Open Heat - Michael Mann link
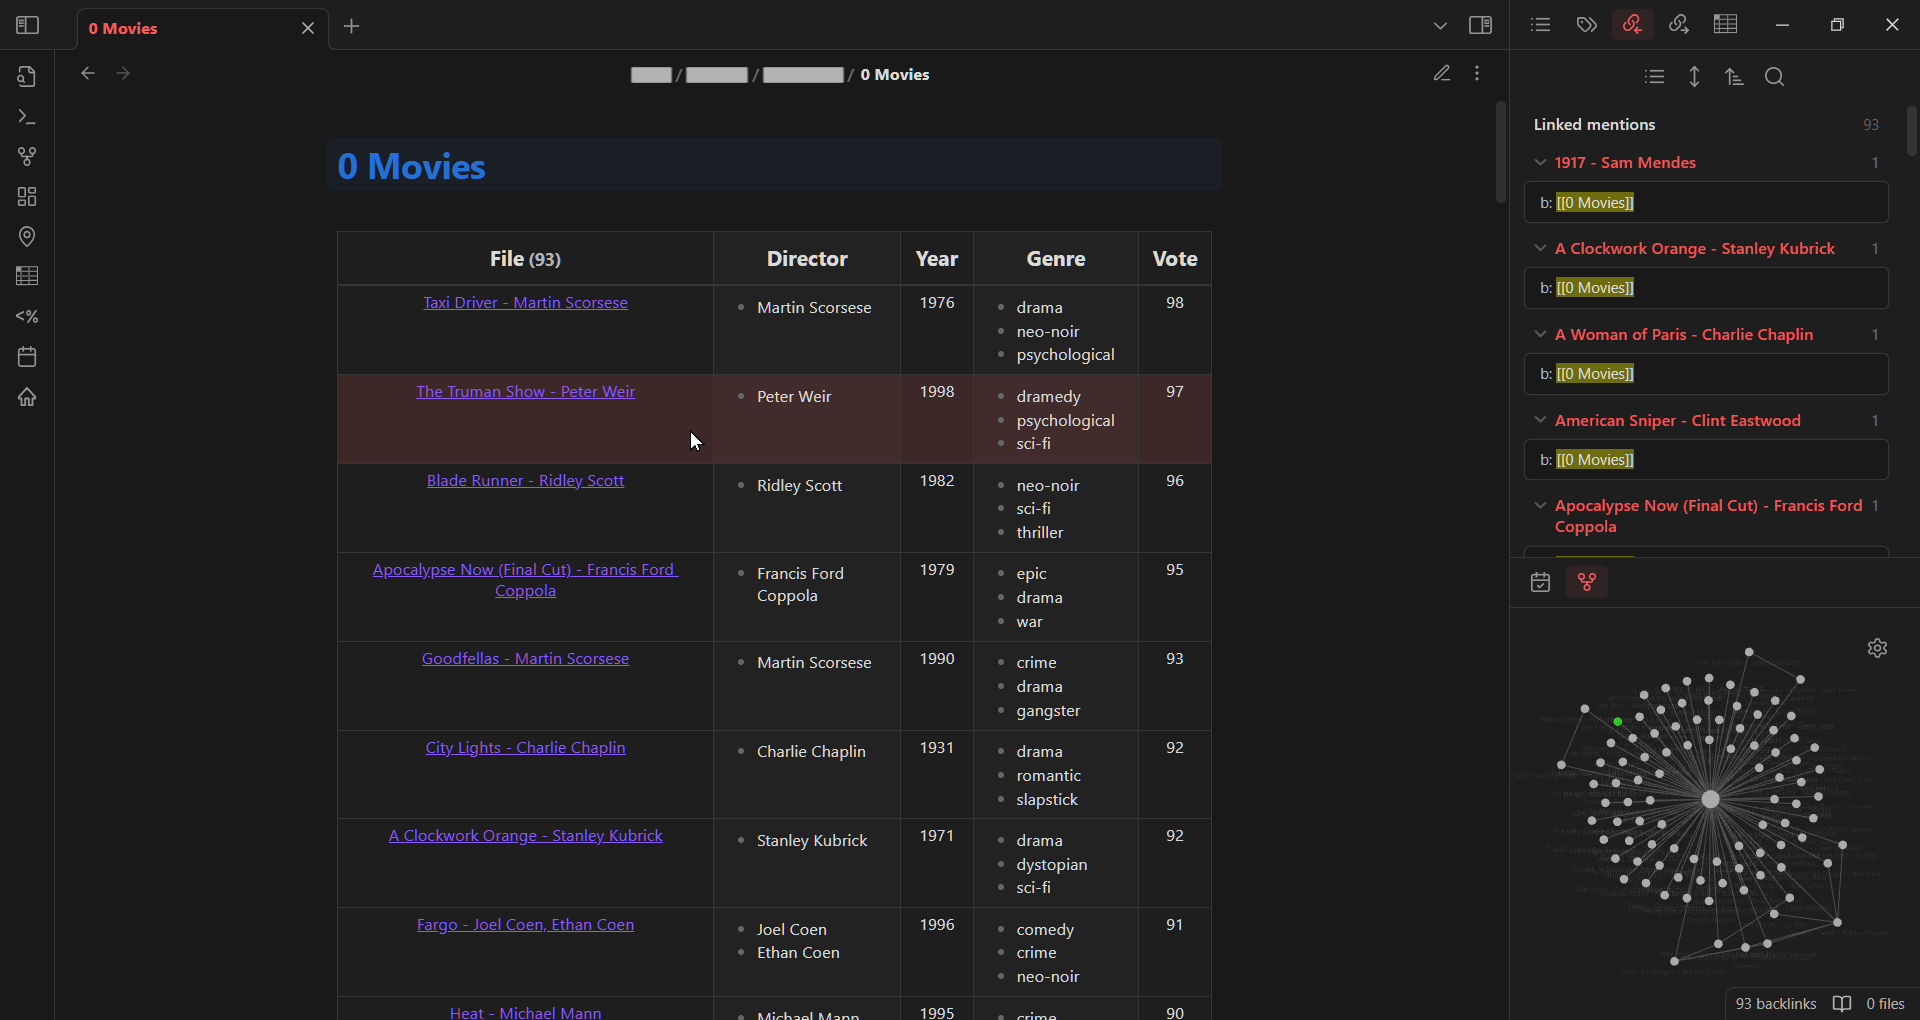 [x=525, y=1012]
